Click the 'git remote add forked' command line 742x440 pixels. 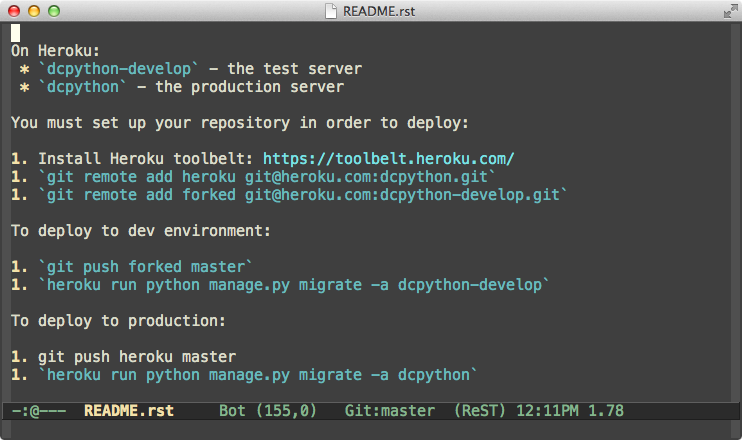click(x=302, y=194)
